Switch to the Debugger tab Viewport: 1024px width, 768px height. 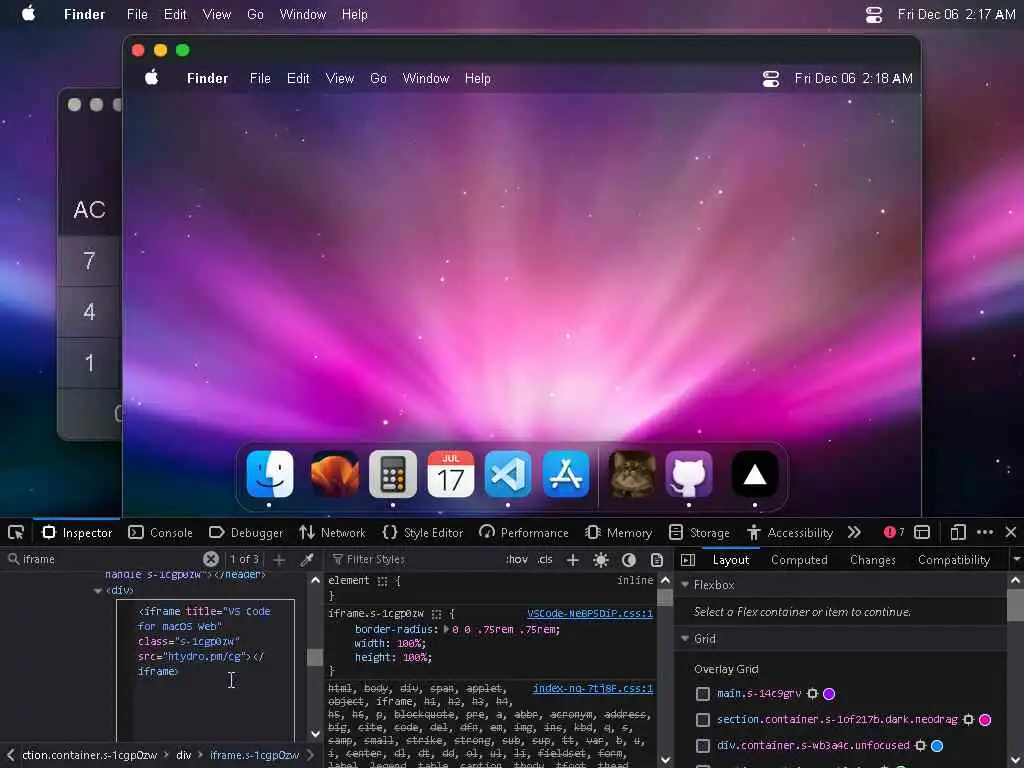[246, 533]
